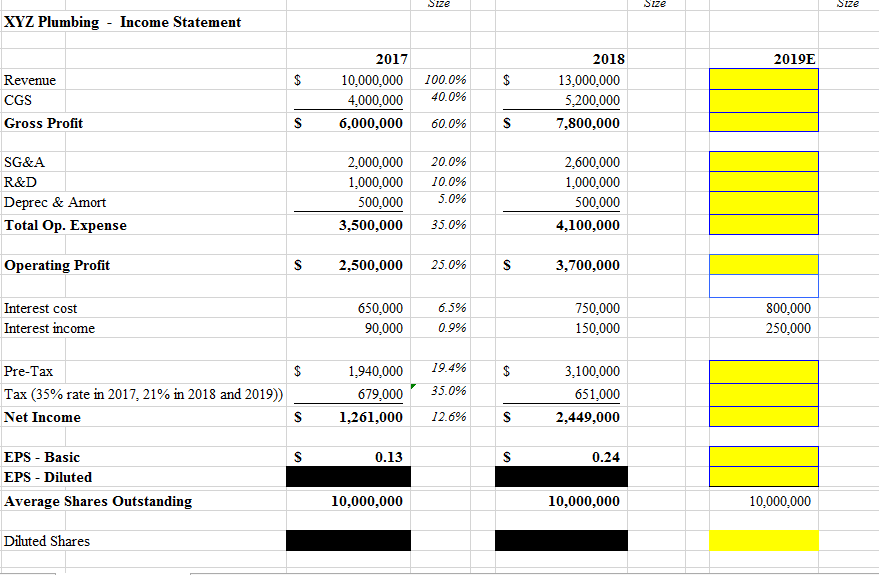879x575 pixels.
Task: Select yellow 2019E Diluted Shares cell
Action: tap(764, 541)
